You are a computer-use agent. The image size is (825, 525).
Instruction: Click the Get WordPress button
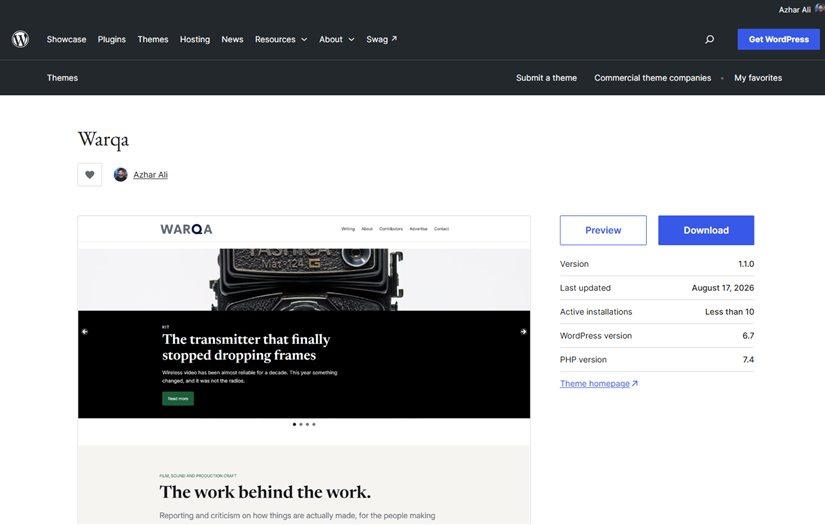pyautogui.click(x=778, y=39)
